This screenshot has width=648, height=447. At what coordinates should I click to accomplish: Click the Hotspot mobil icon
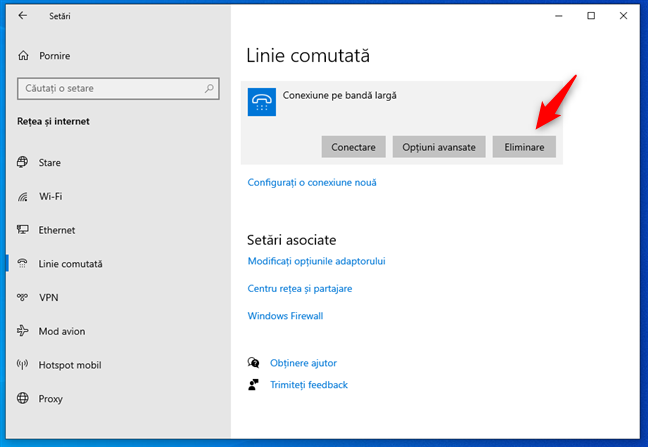(x=23, y=365)
